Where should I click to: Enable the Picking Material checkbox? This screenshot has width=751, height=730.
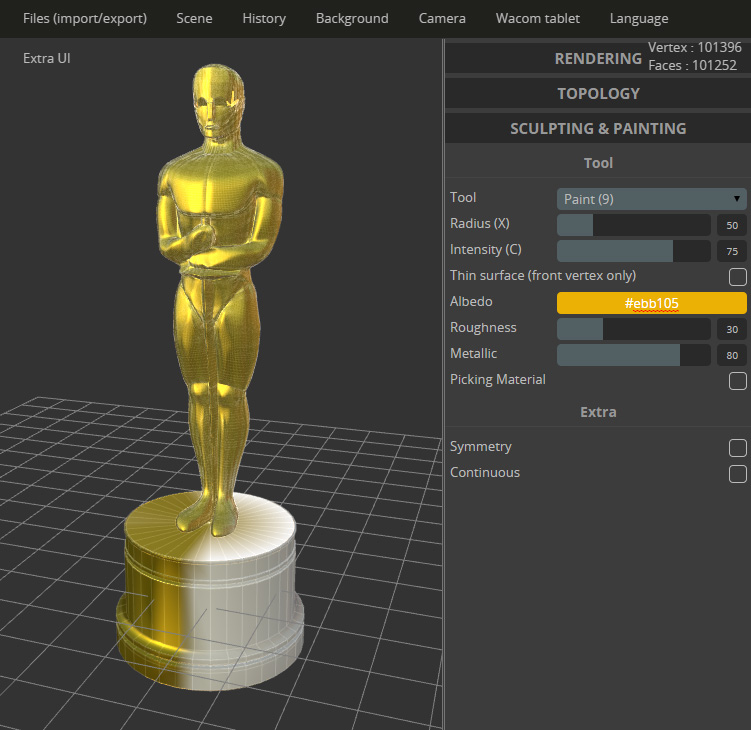click(x=738, y=381)
